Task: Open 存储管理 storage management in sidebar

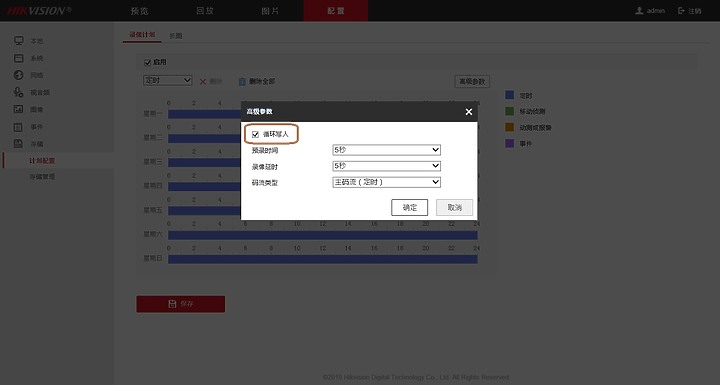Action: coord(42,177)
